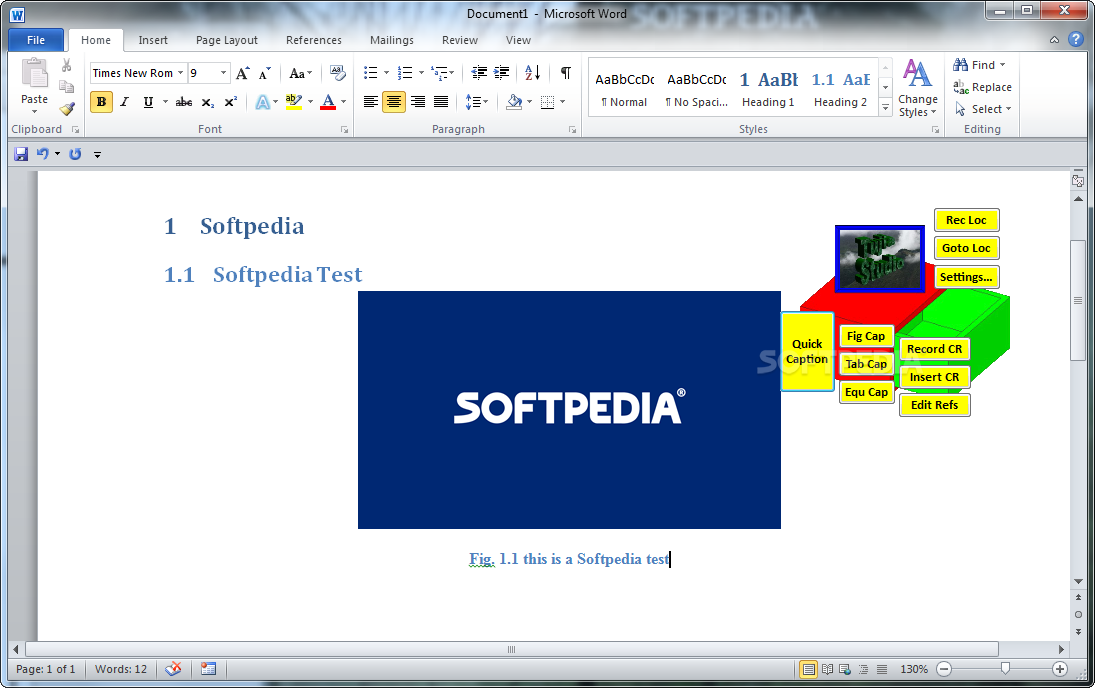Expand the Find dropdown arrow
This screenshot has height=688, width=1095.
point(1003,65)
